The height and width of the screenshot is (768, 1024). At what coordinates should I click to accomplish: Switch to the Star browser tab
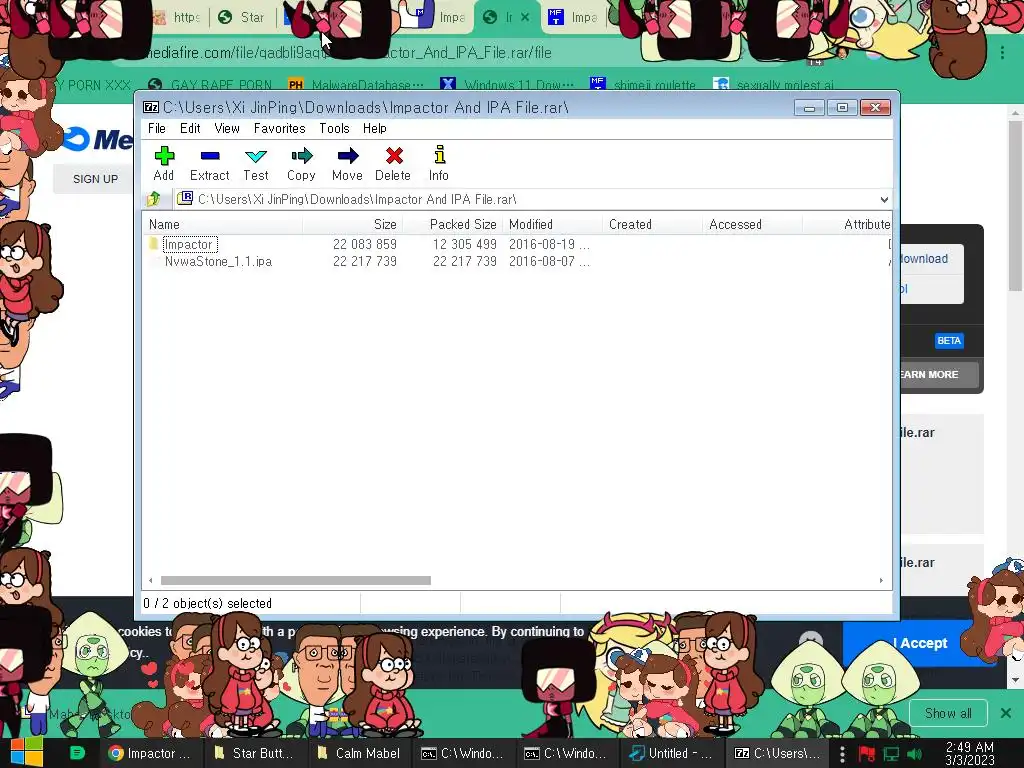coord(242,18)
